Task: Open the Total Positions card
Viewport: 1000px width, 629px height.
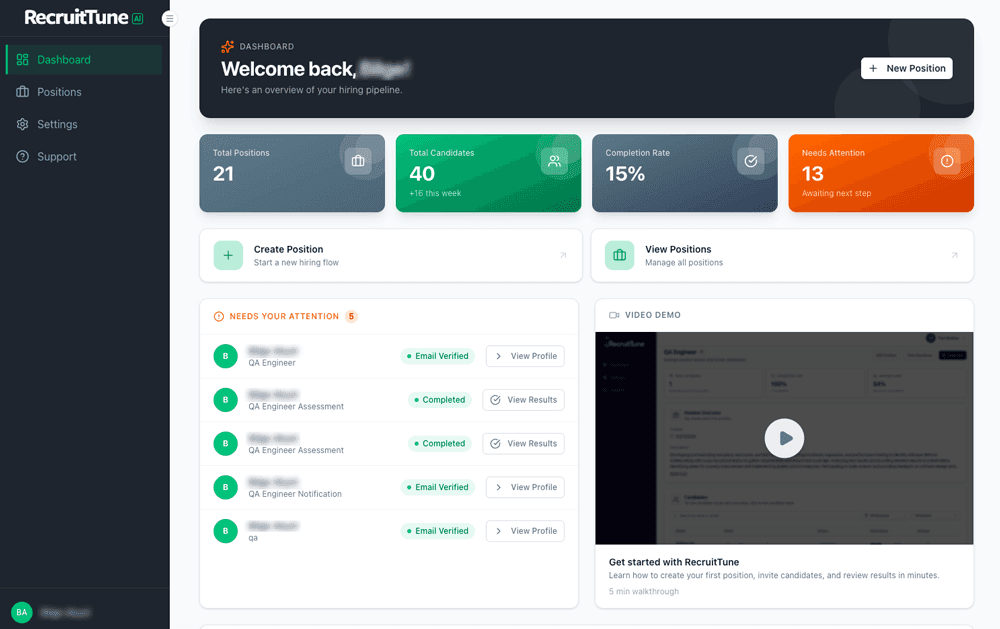Action: (292, 173)
